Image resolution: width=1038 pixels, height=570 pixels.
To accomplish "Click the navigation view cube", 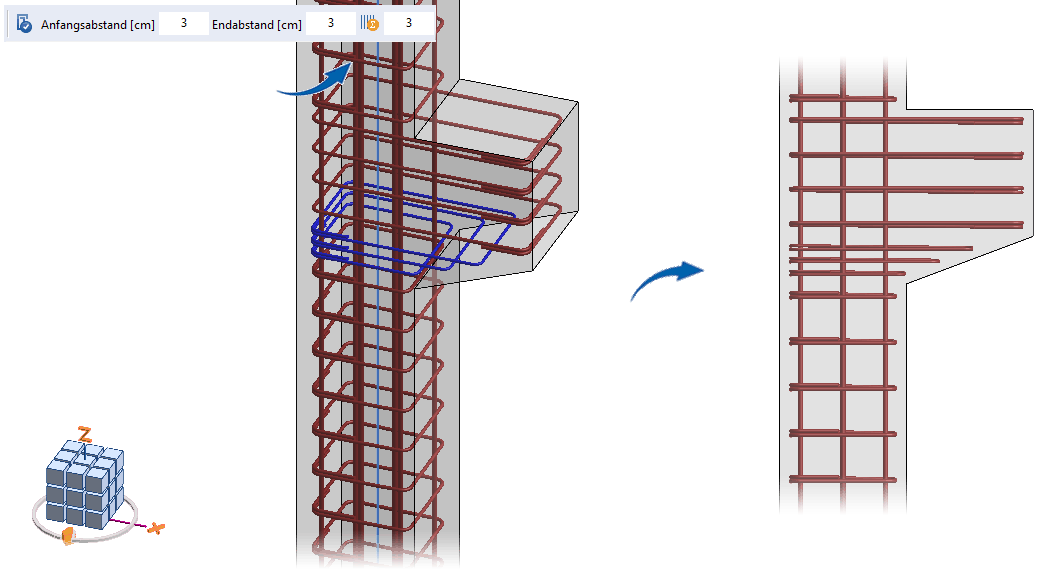I will tap(85, 483).
